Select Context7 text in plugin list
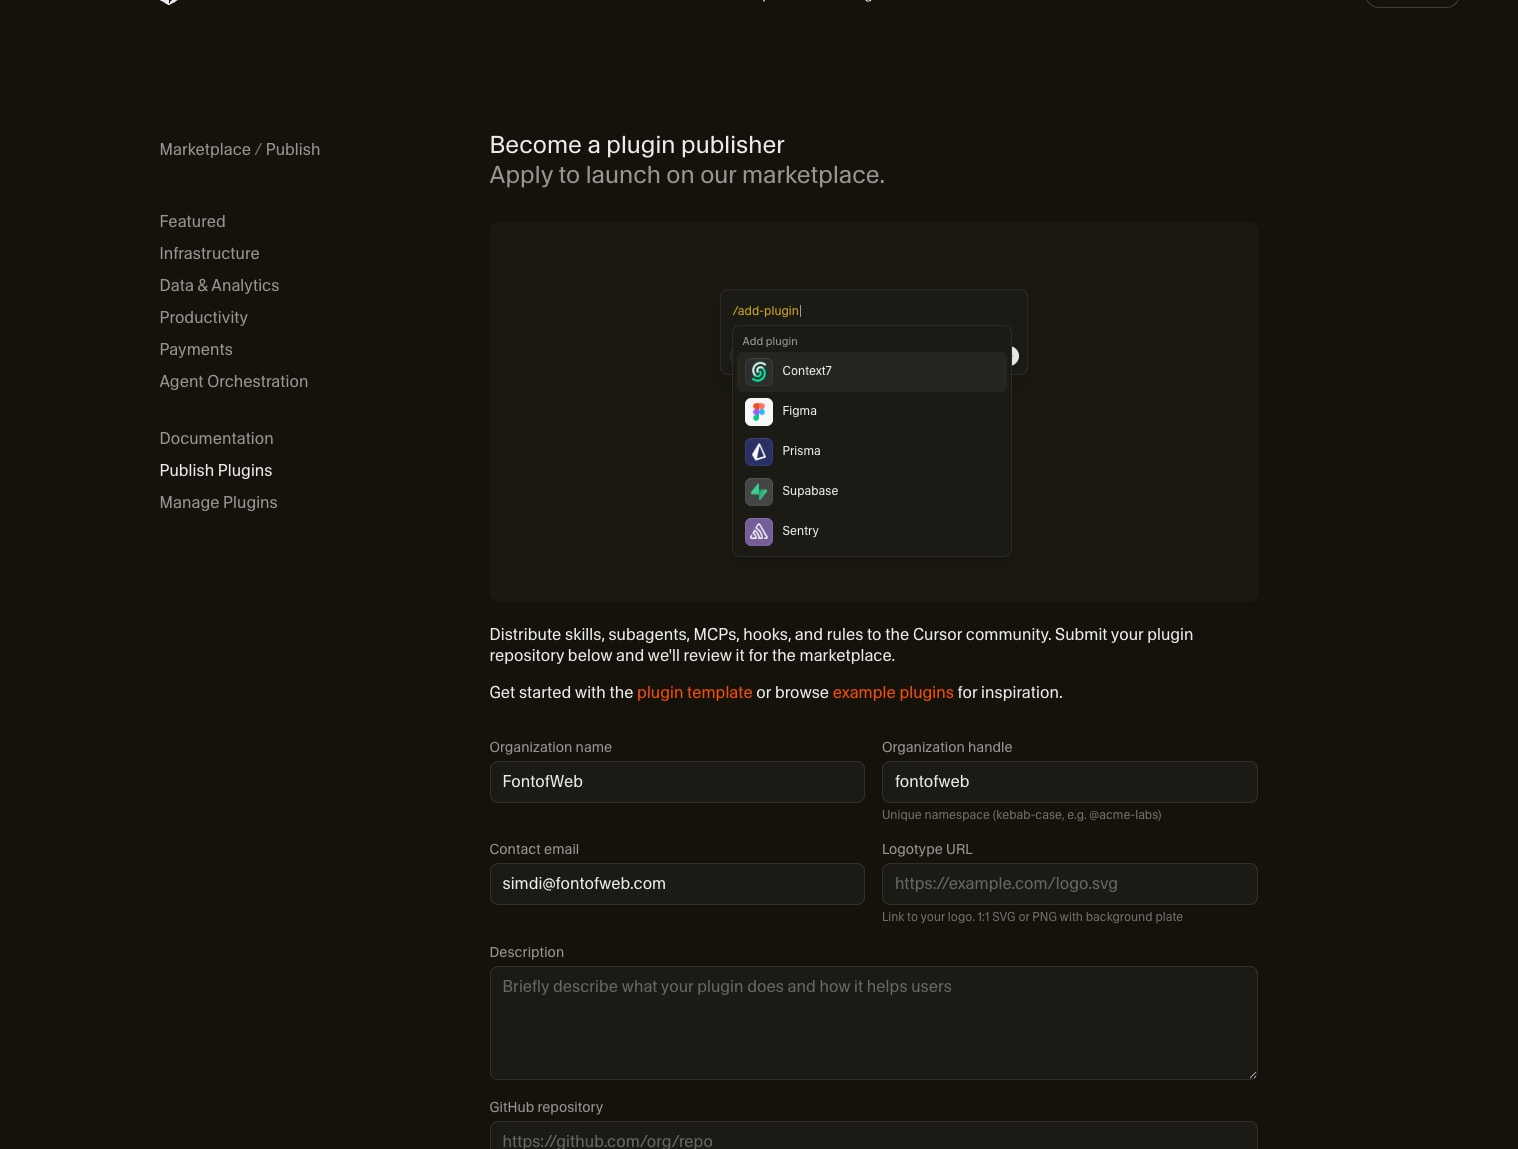Screen dimensions: 1518x1149 click(806, 371)
